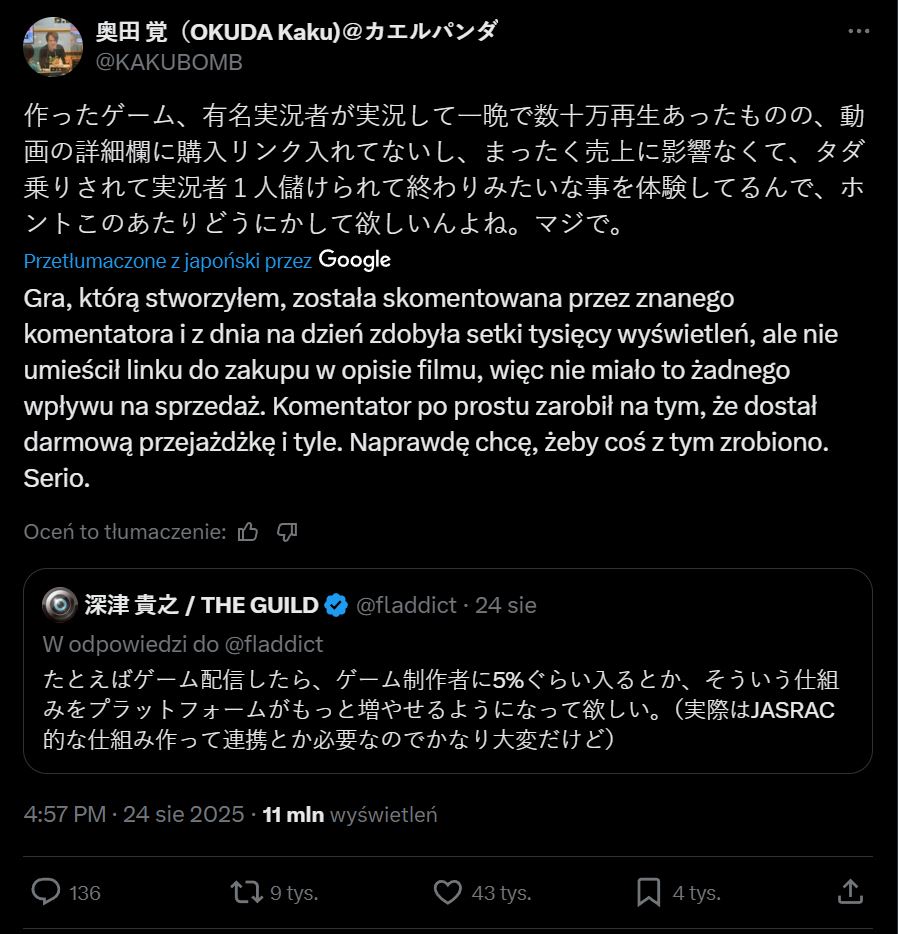Rate translation with thumbs up
Screen dimensions: 898x934
click(248, 532)
